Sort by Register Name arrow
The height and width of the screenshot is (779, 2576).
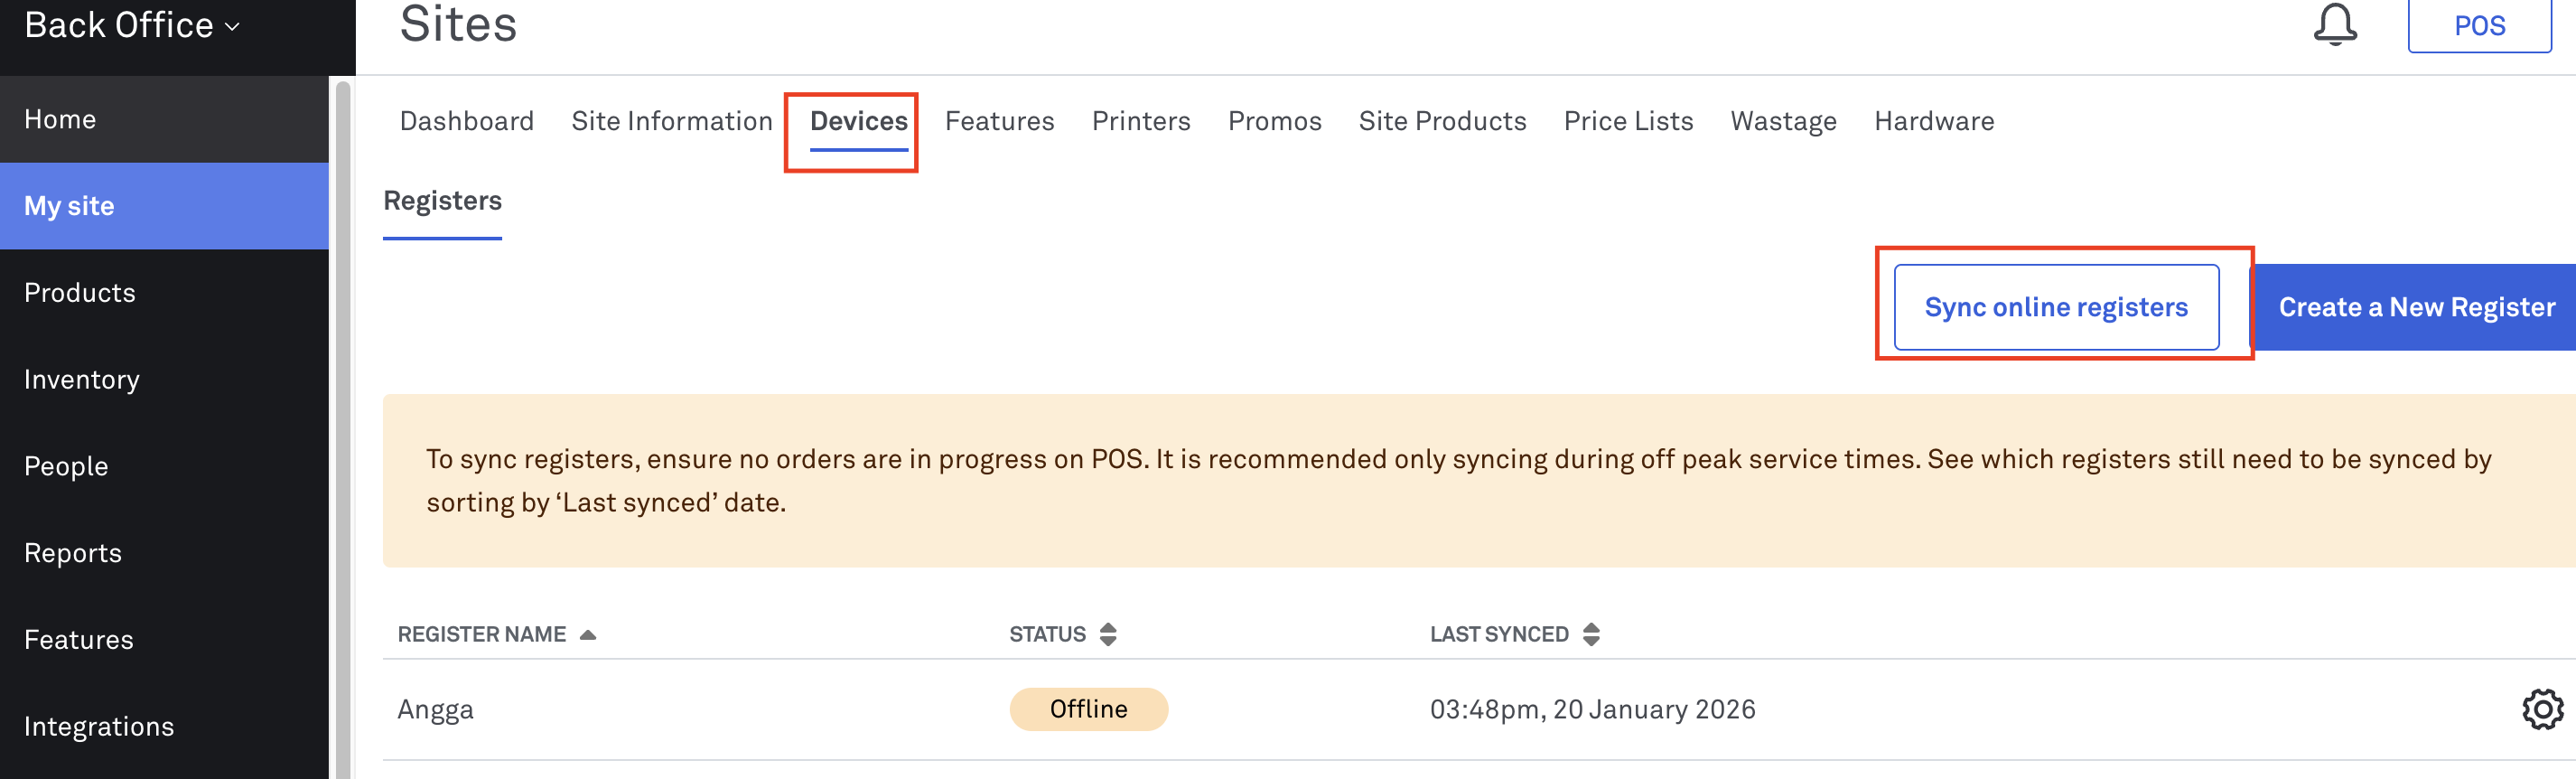[x=588, y=635]
